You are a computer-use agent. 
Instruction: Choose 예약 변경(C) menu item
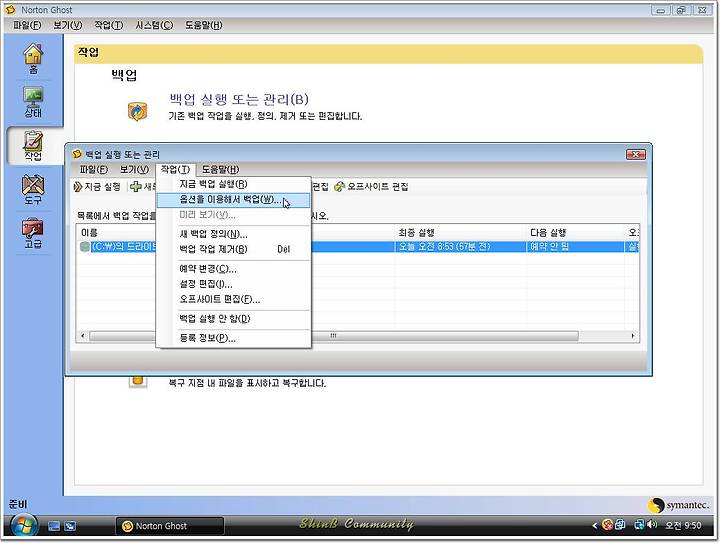click(234, 269)
